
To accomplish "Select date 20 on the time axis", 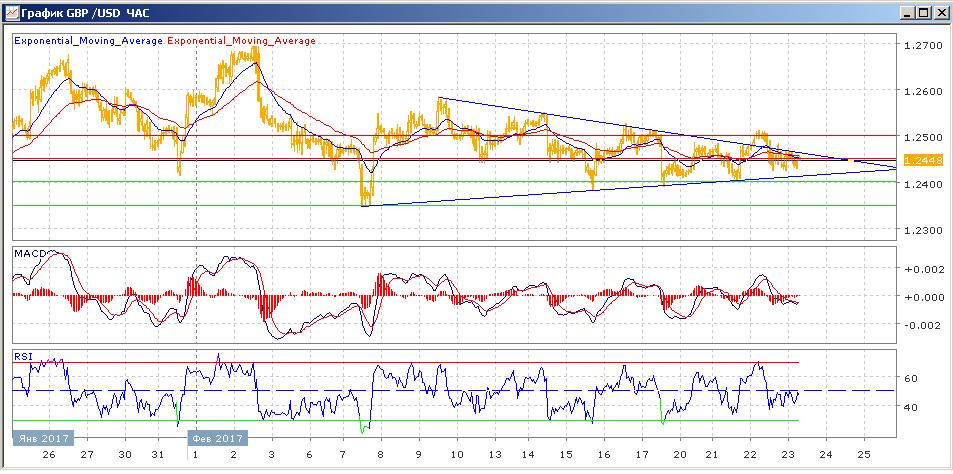I will [x=679, y=455].
